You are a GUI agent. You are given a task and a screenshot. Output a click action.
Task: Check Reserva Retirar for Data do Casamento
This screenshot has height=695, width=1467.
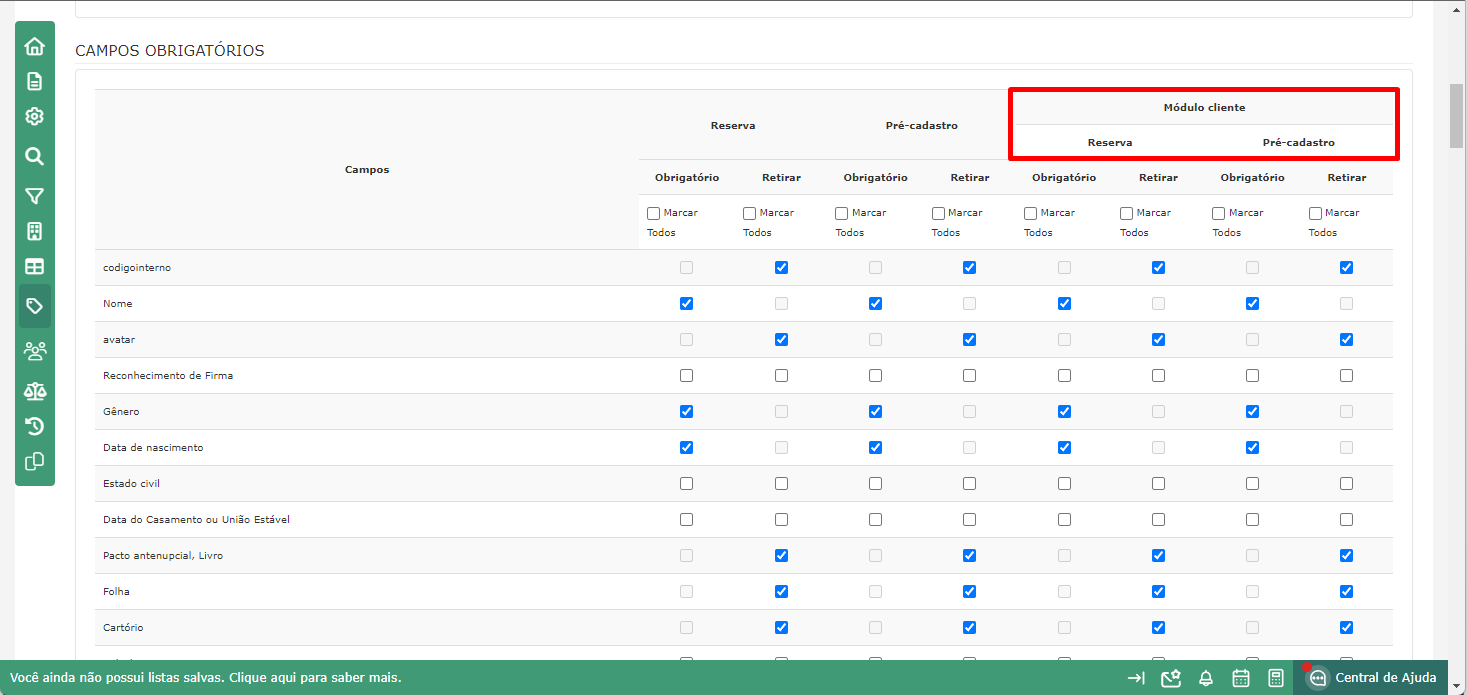pyautogui.click(x=781, y=519)
